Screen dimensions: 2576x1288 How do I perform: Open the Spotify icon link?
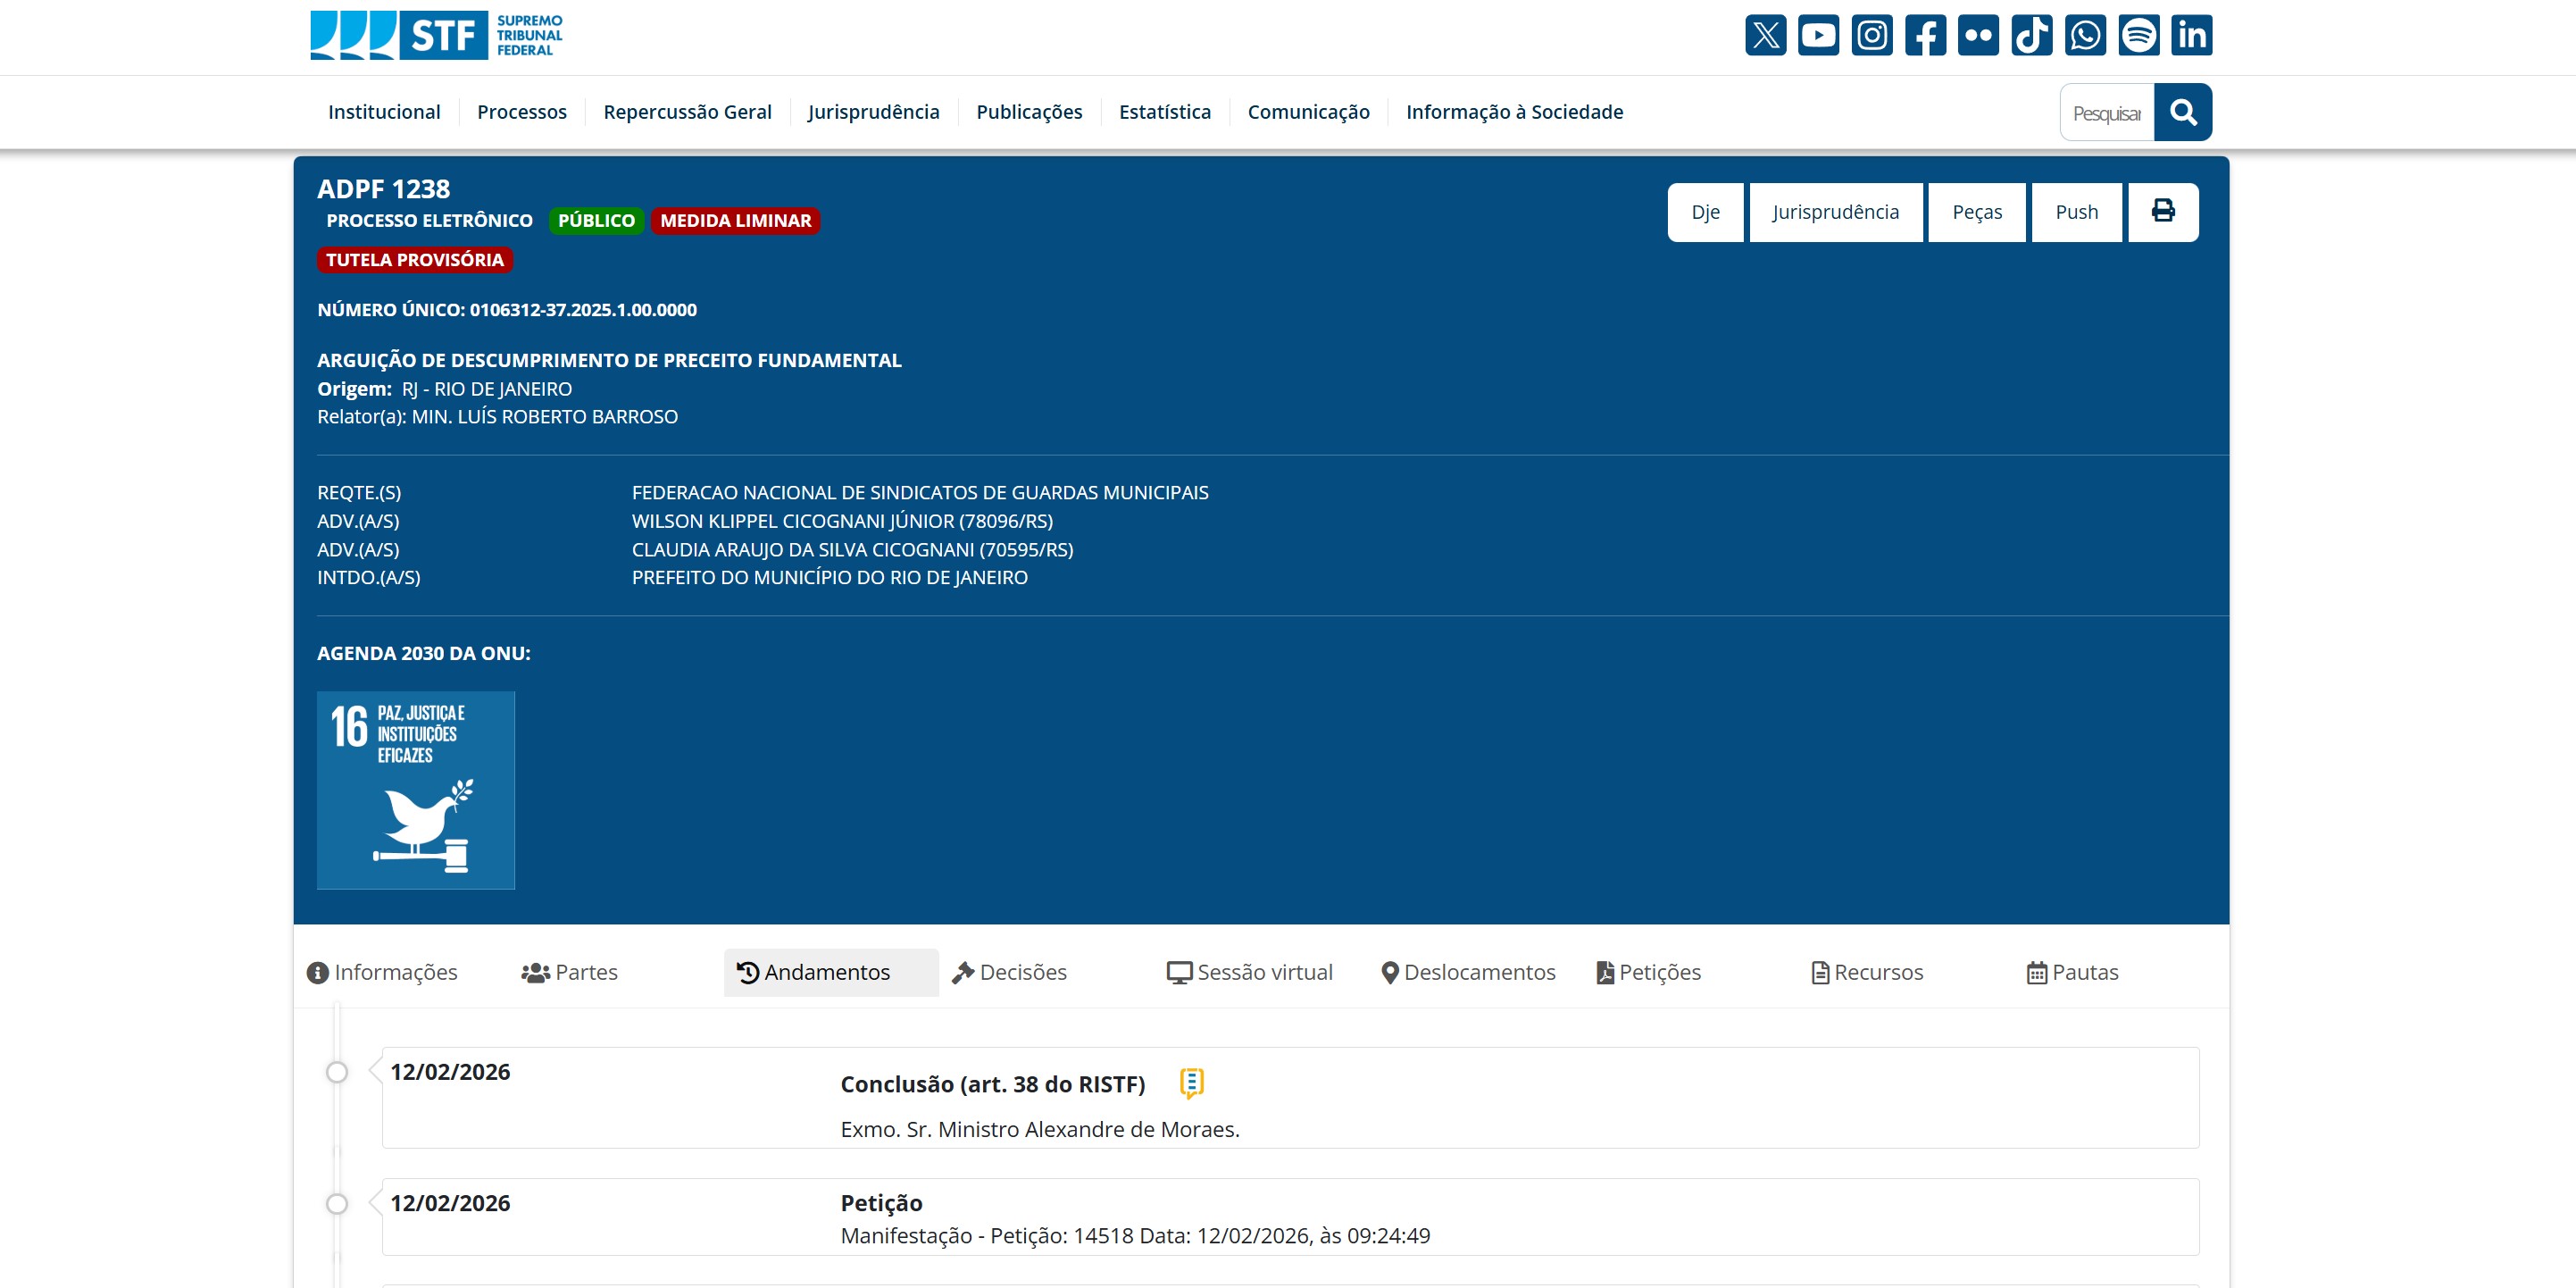tap(2138, 35)
